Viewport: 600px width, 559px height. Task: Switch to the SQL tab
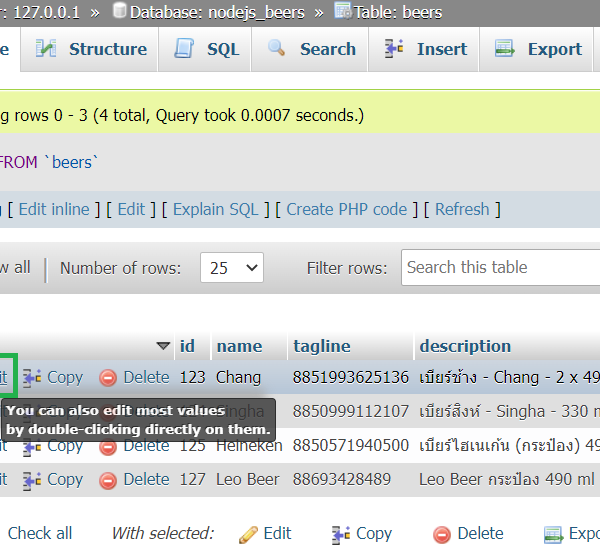(x=207, y=49)
